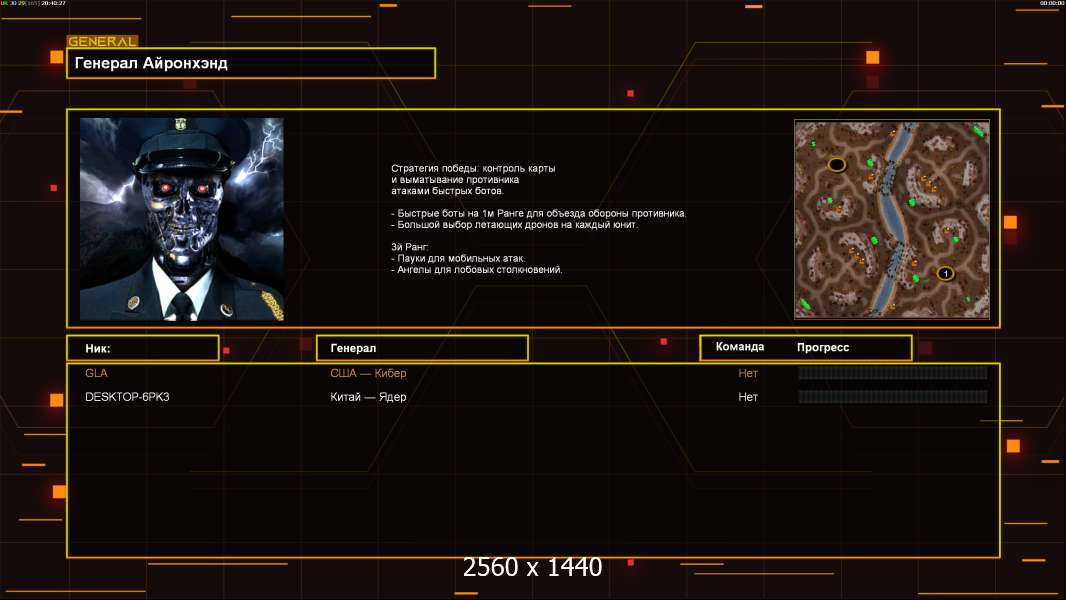
Task: Click the 'Команда' column label
Action: click(740, 347)
